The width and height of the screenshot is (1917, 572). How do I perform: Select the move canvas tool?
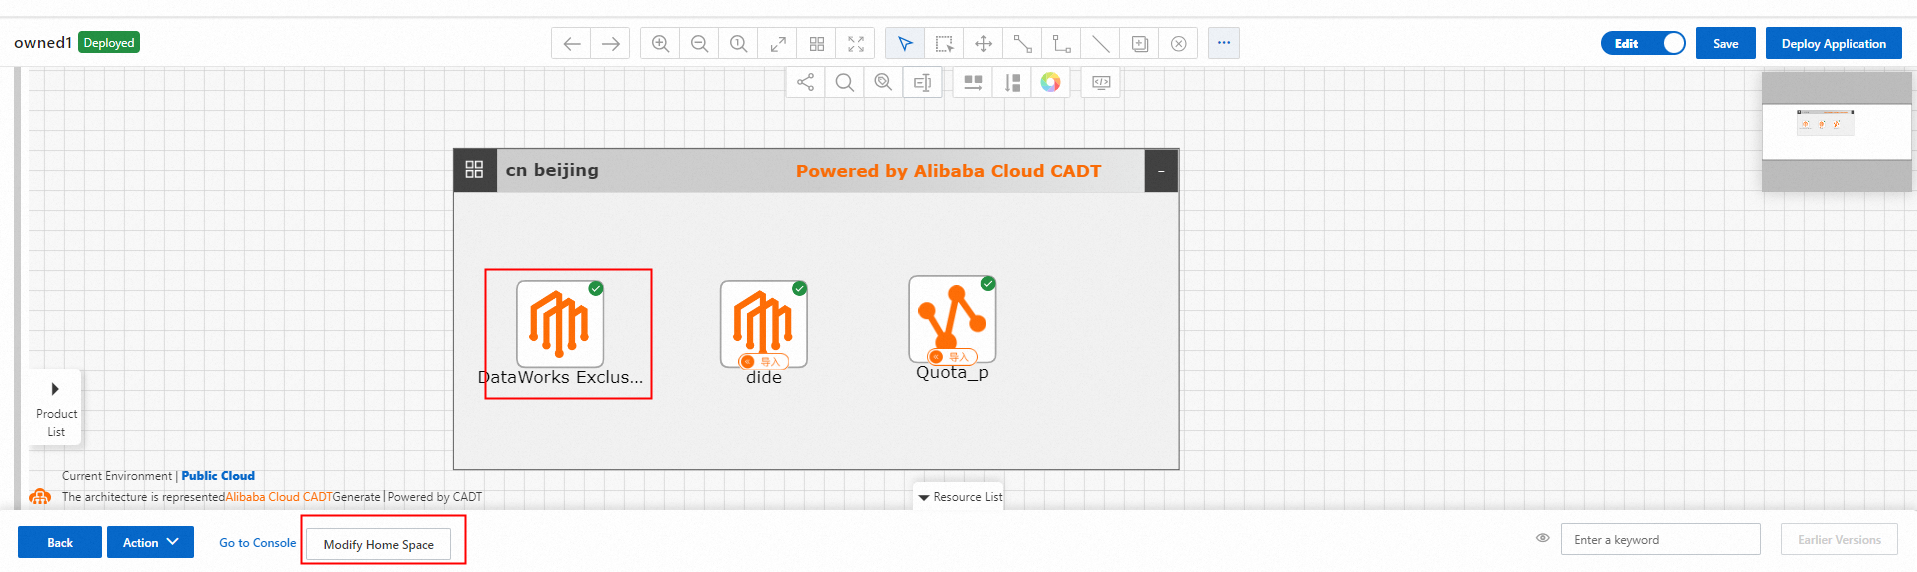(983, 44)
